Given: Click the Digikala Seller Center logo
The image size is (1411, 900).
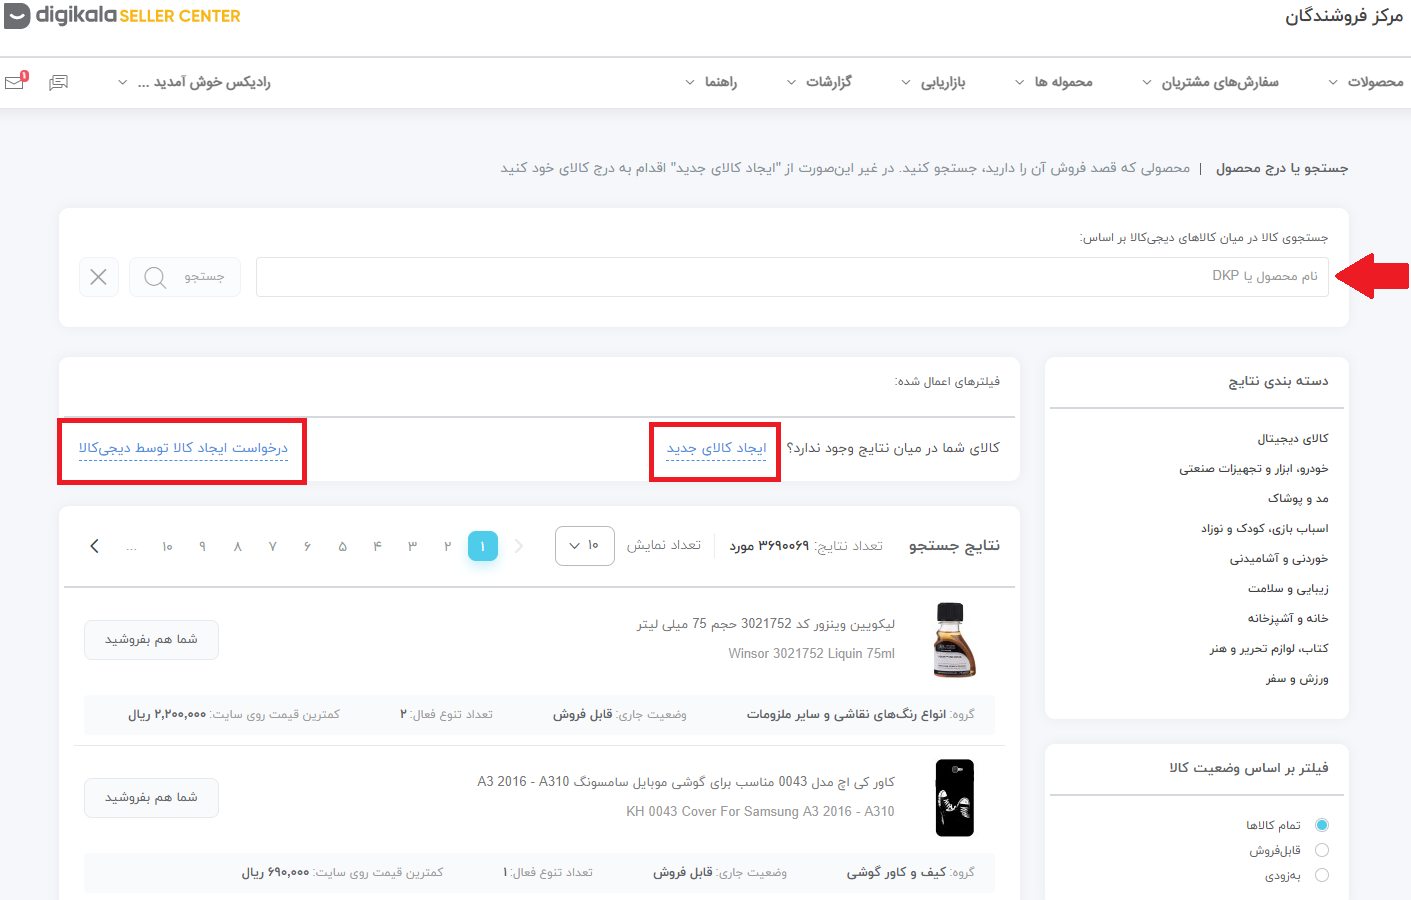Looking at the screenshot, I should (122, 16).
